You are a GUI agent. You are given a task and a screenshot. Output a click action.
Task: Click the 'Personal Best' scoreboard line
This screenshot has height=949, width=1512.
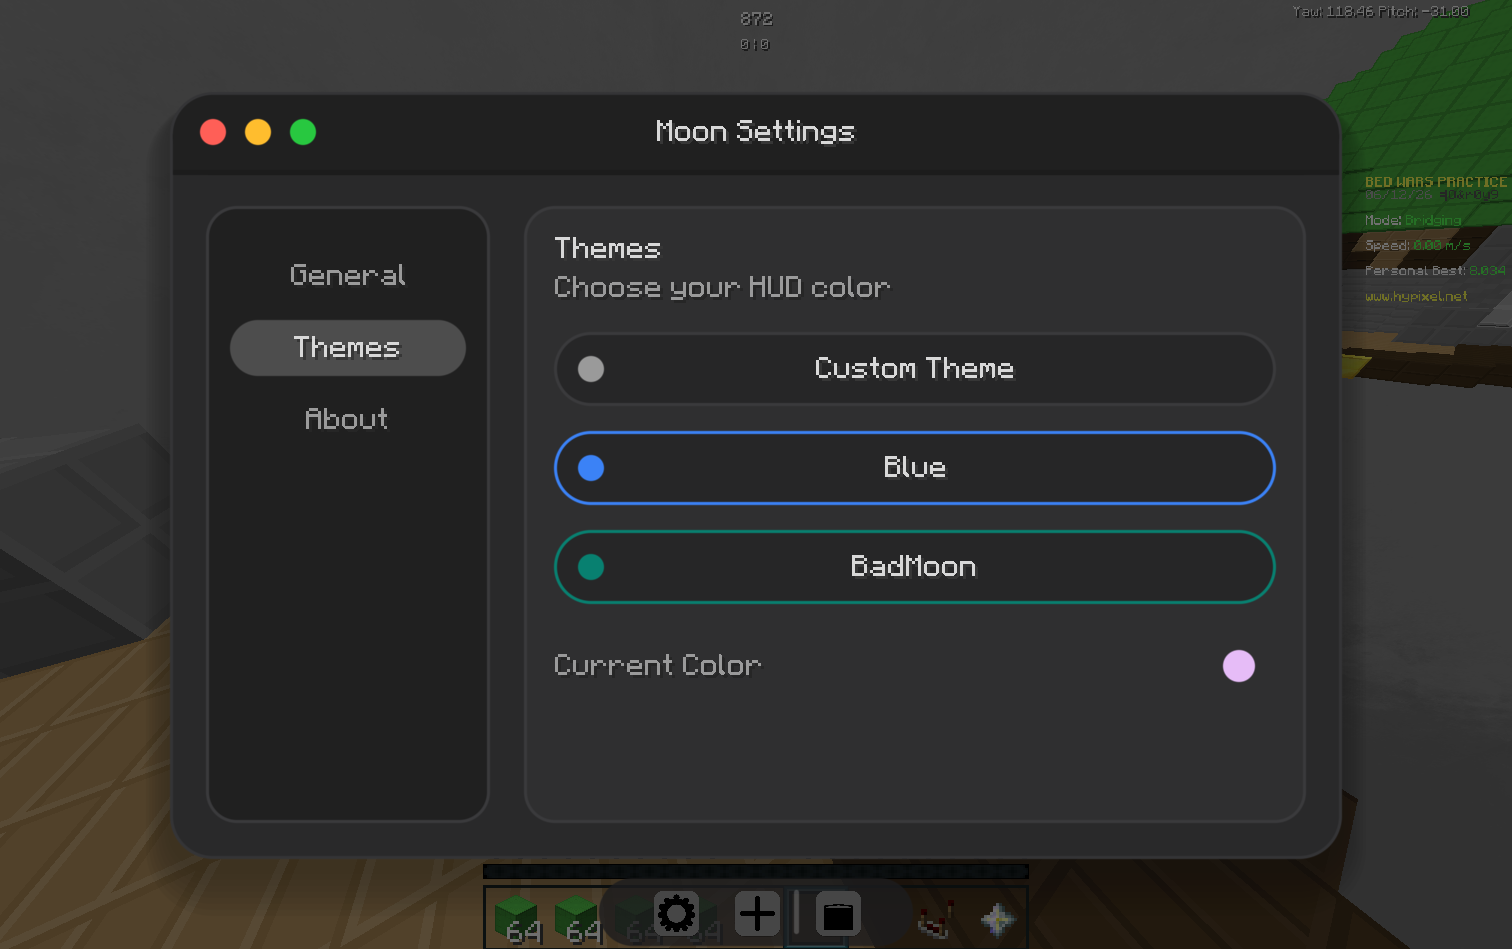[x=1435, y=270]
